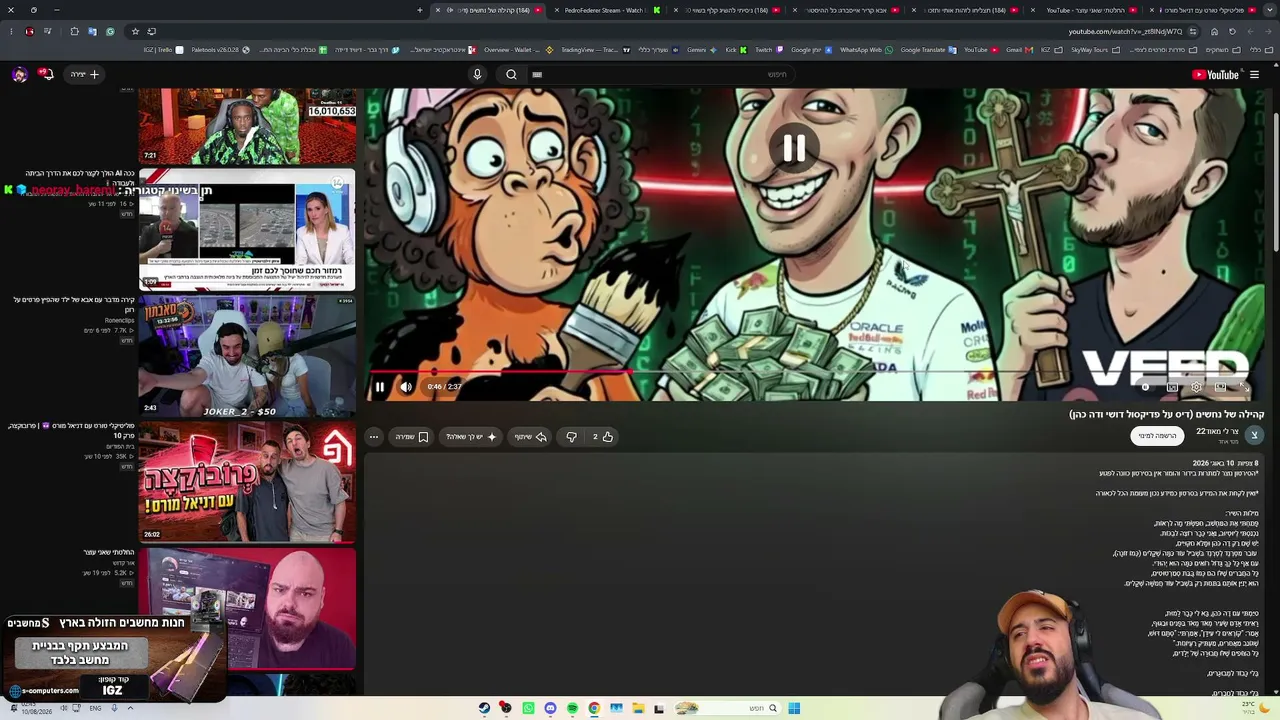Click the white Subscribe button
This screenshot has height=720, width=1280.
click(x=1158, y=436)
